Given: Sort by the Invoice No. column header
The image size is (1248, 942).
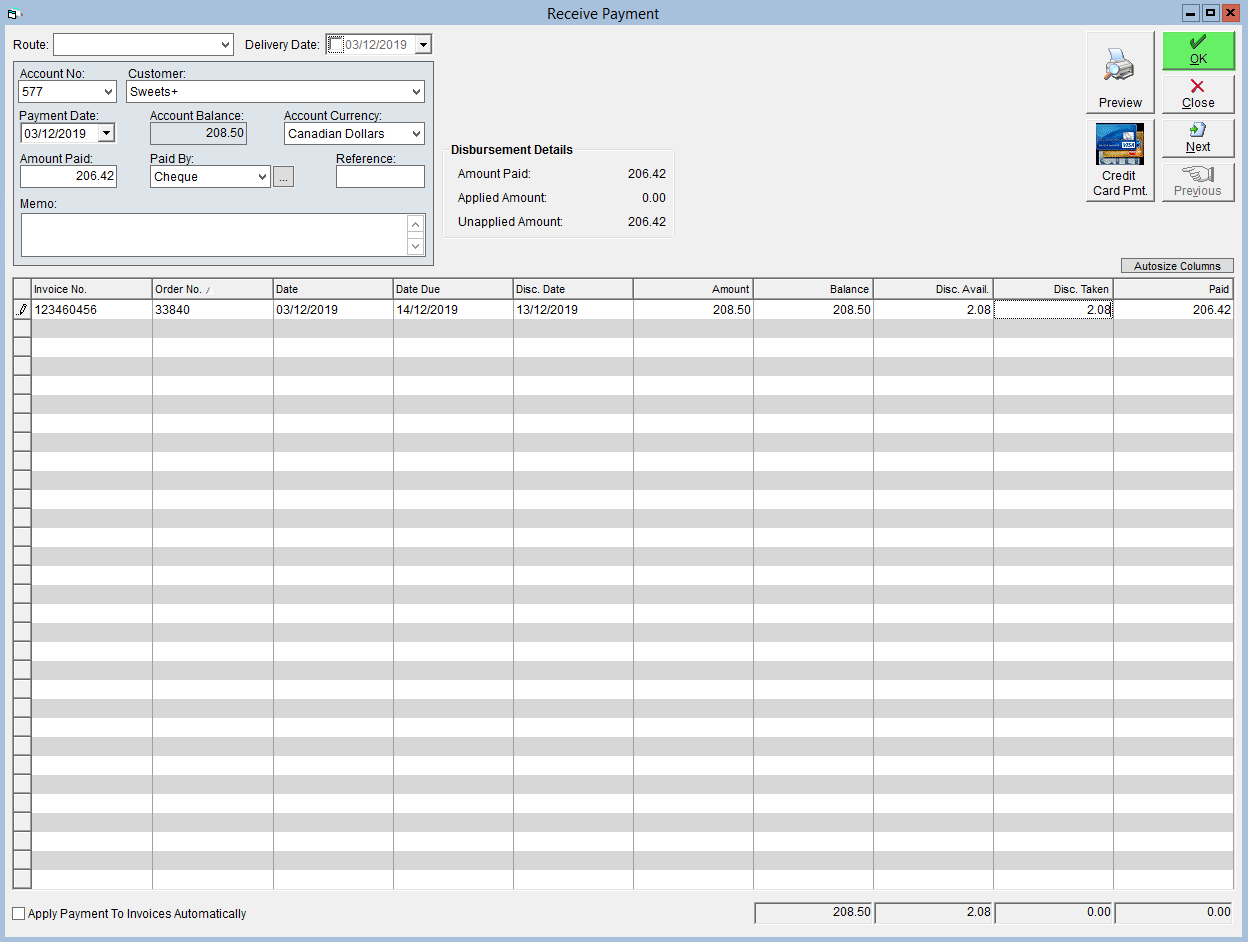Looking at the screenshot, I should pyautogui.click(x=92, y=289).
